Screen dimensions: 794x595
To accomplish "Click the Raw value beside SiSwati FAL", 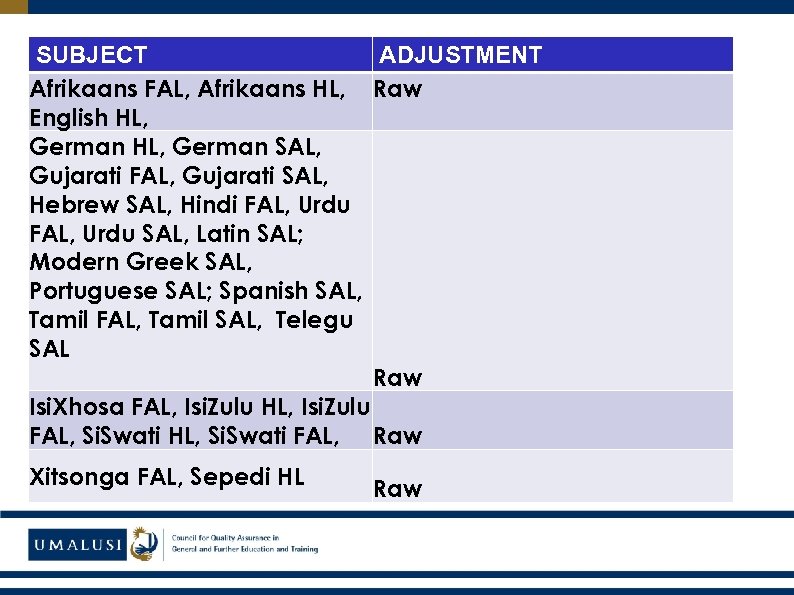I will (398, 436).
